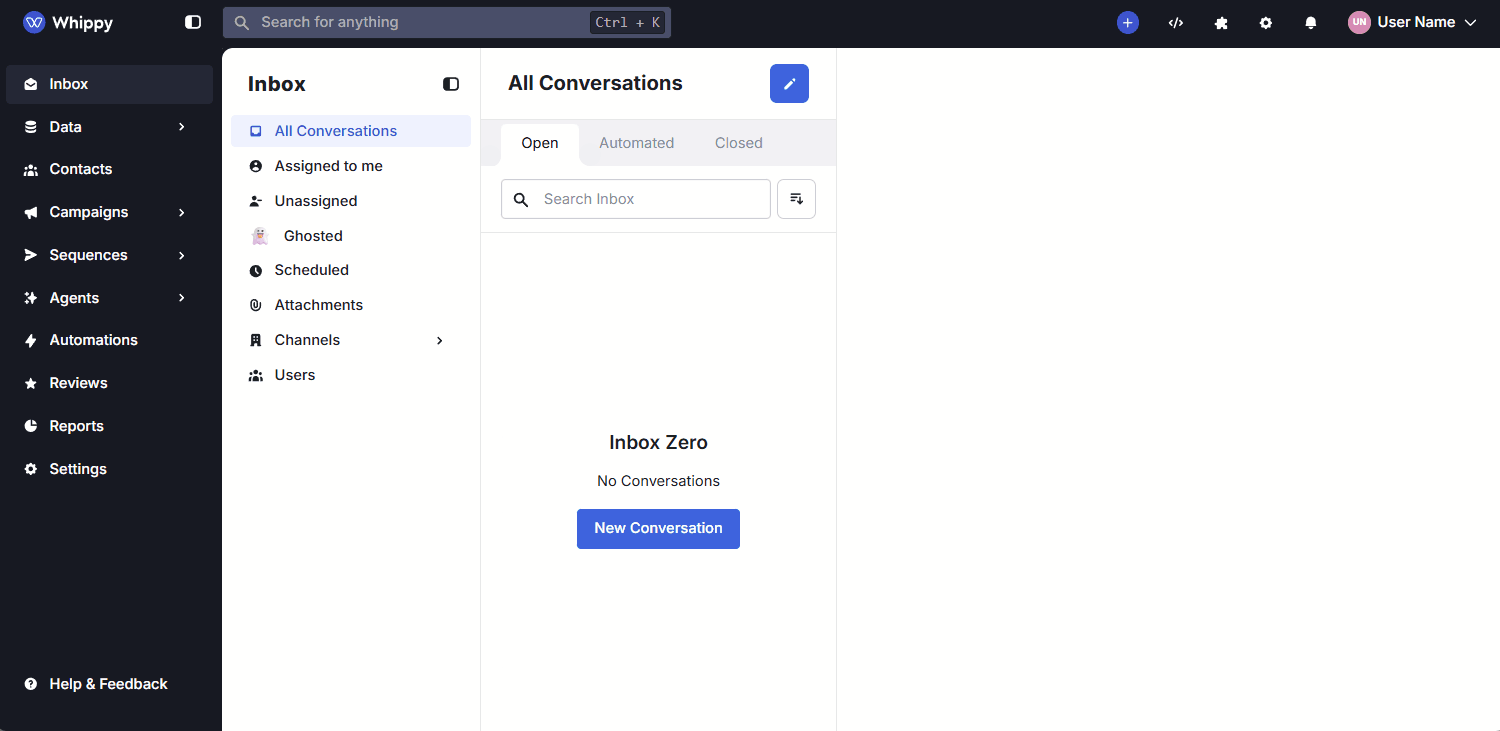Screen dimensions: 1500x731
Task: Open the developer code icon in header
Action: 1176,22
